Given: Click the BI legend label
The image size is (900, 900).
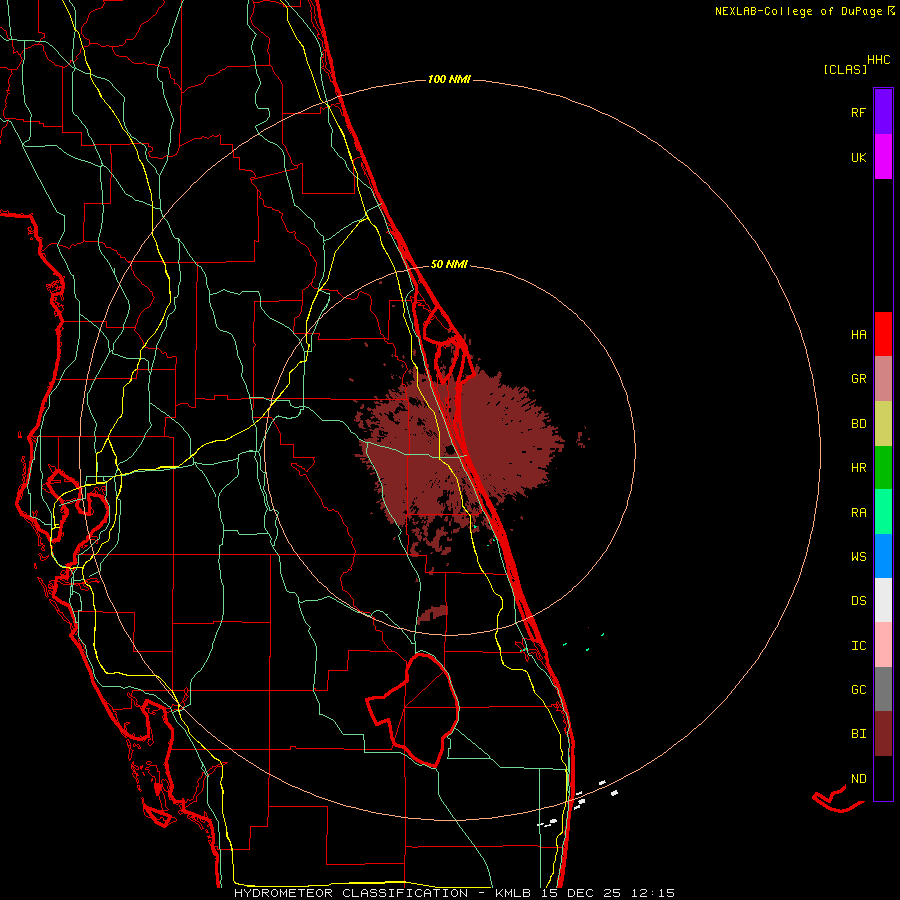Looking at the screenshot, I should 858,734.
